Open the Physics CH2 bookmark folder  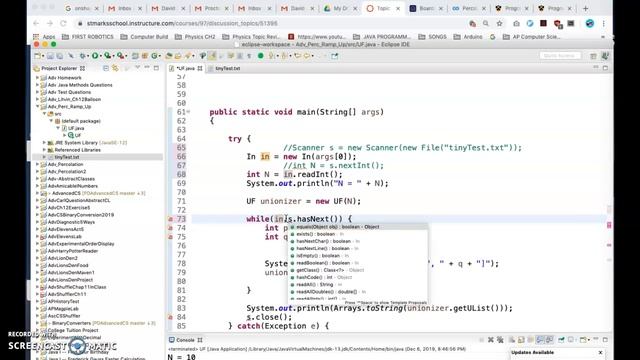(x=196, y=37)
